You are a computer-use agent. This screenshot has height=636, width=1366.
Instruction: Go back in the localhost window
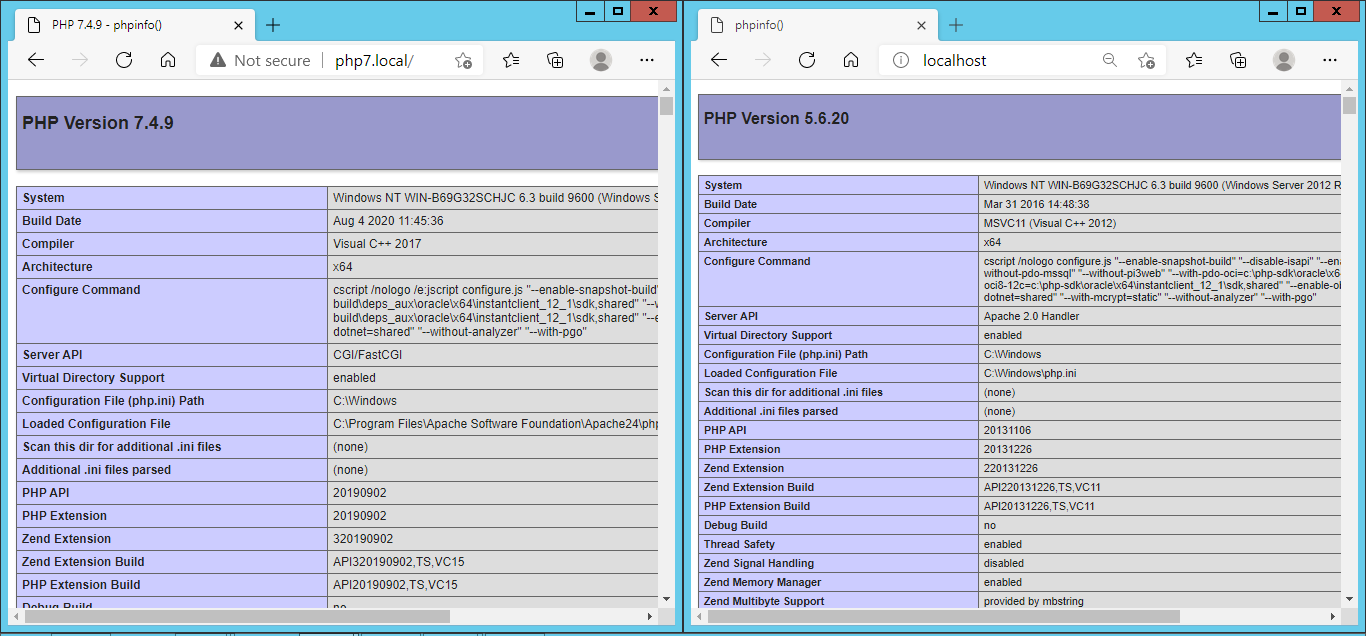click(719, 60)
